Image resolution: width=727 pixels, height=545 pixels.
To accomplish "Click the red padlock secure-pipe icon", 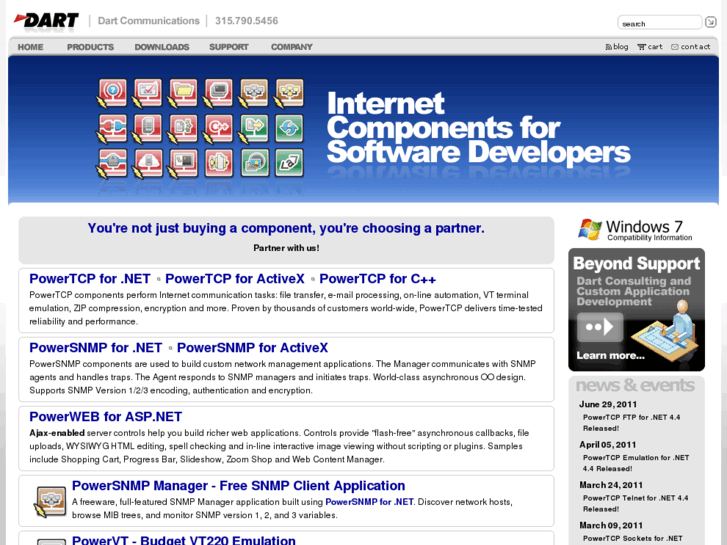I will tap(112, 163).
